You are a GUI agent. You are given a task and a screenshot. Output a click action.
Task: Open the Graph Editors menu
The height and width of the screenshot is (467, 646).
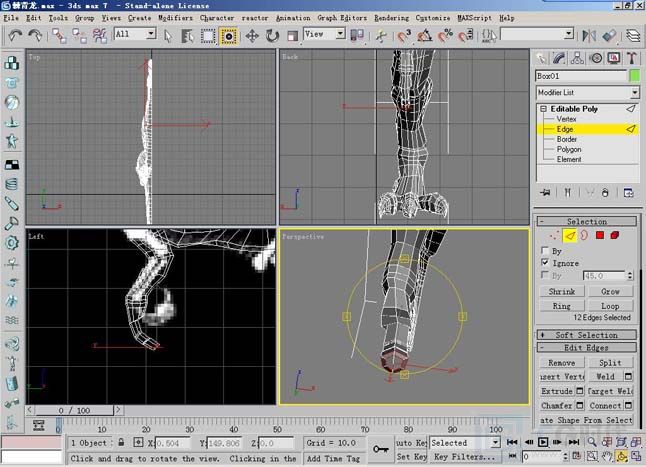click(342, 18)
